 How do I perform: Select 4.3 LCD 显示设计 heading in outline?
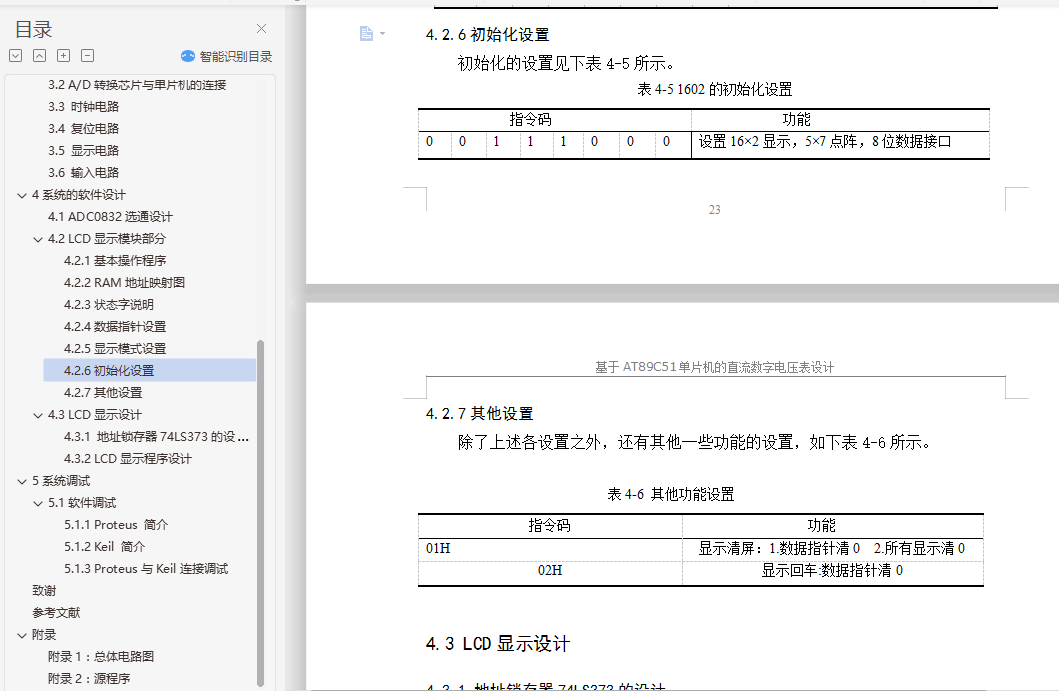(95, 415)
